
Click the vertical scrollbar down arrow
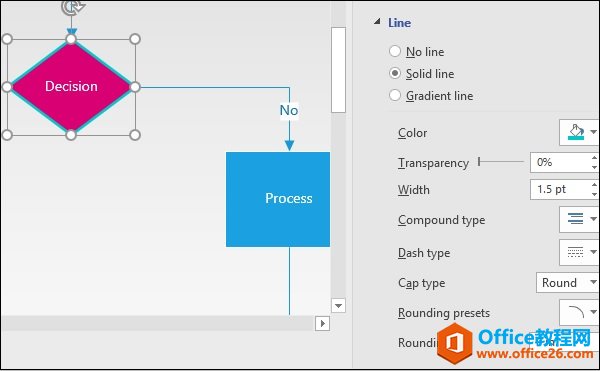click(338, 306)
